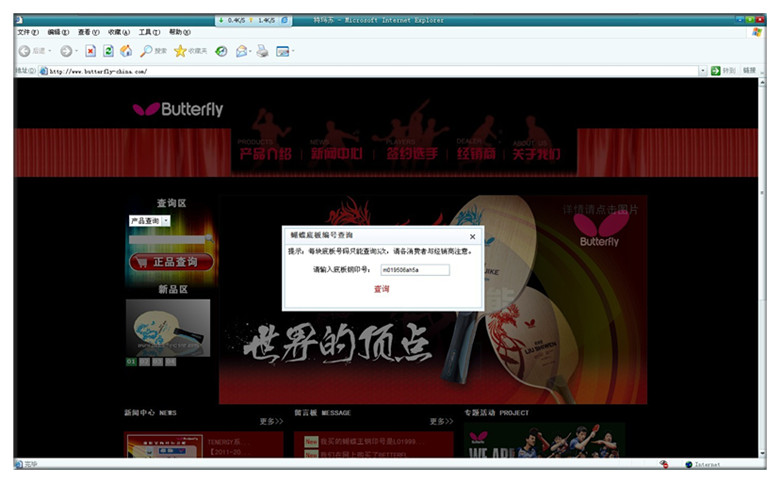The height and width of the screenshot is (483, 780).
Task: Click the blade serial number input field
Action: pyautogui.click(x=415, y=270)
